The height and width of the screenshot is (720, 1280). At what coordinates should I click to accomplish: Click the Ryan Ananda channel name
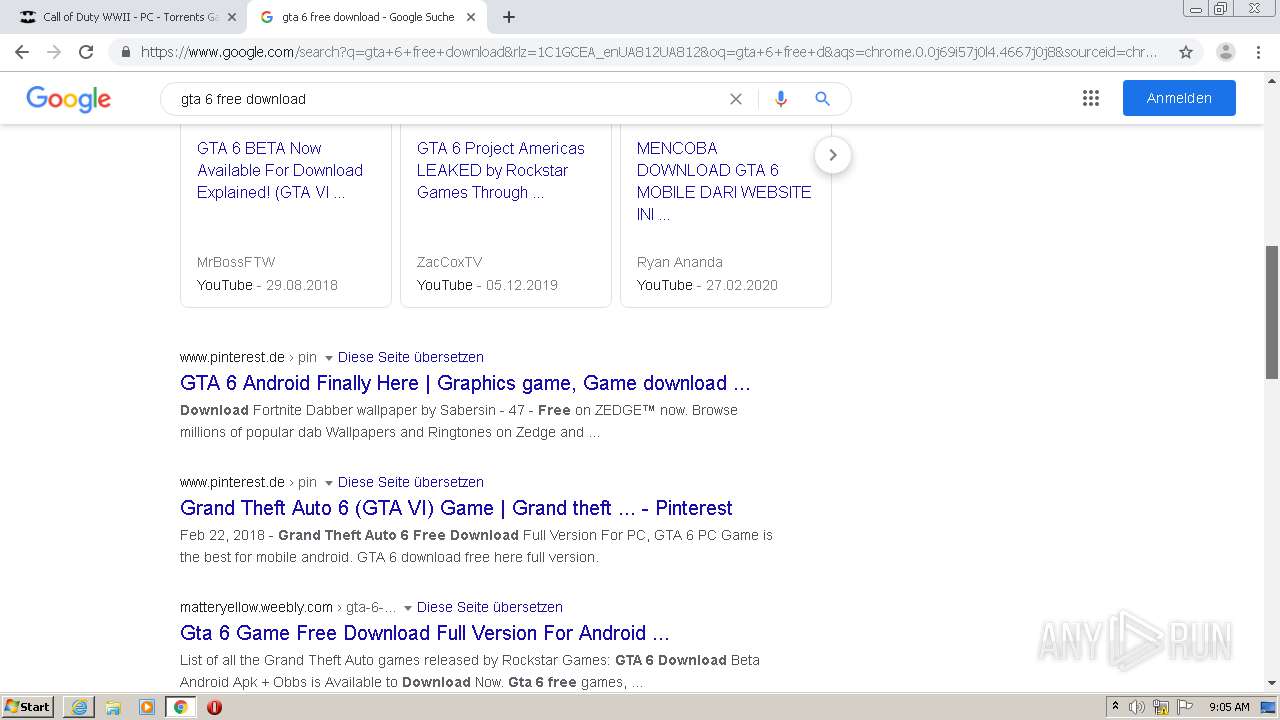pos(680,262)
